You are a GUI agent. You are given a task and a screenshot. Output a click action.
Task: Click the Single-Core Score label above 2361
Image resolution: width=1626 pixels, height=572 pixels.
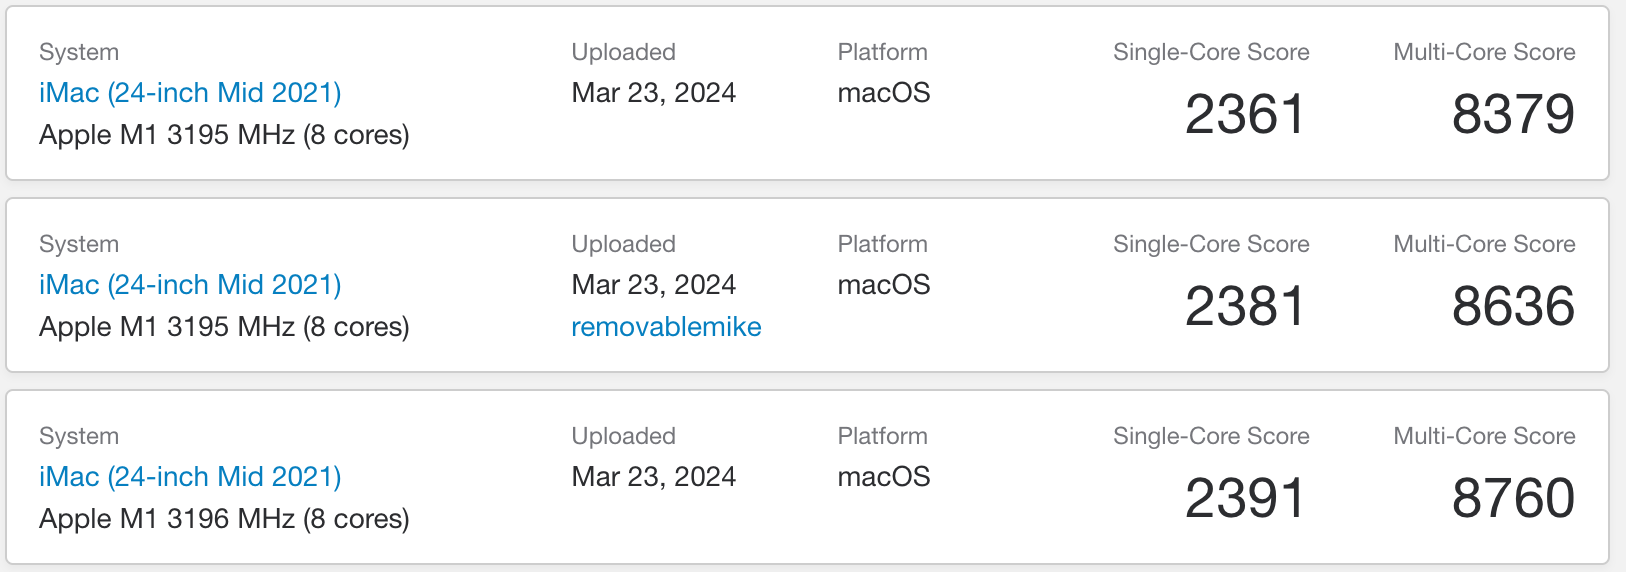[1211, 52]
